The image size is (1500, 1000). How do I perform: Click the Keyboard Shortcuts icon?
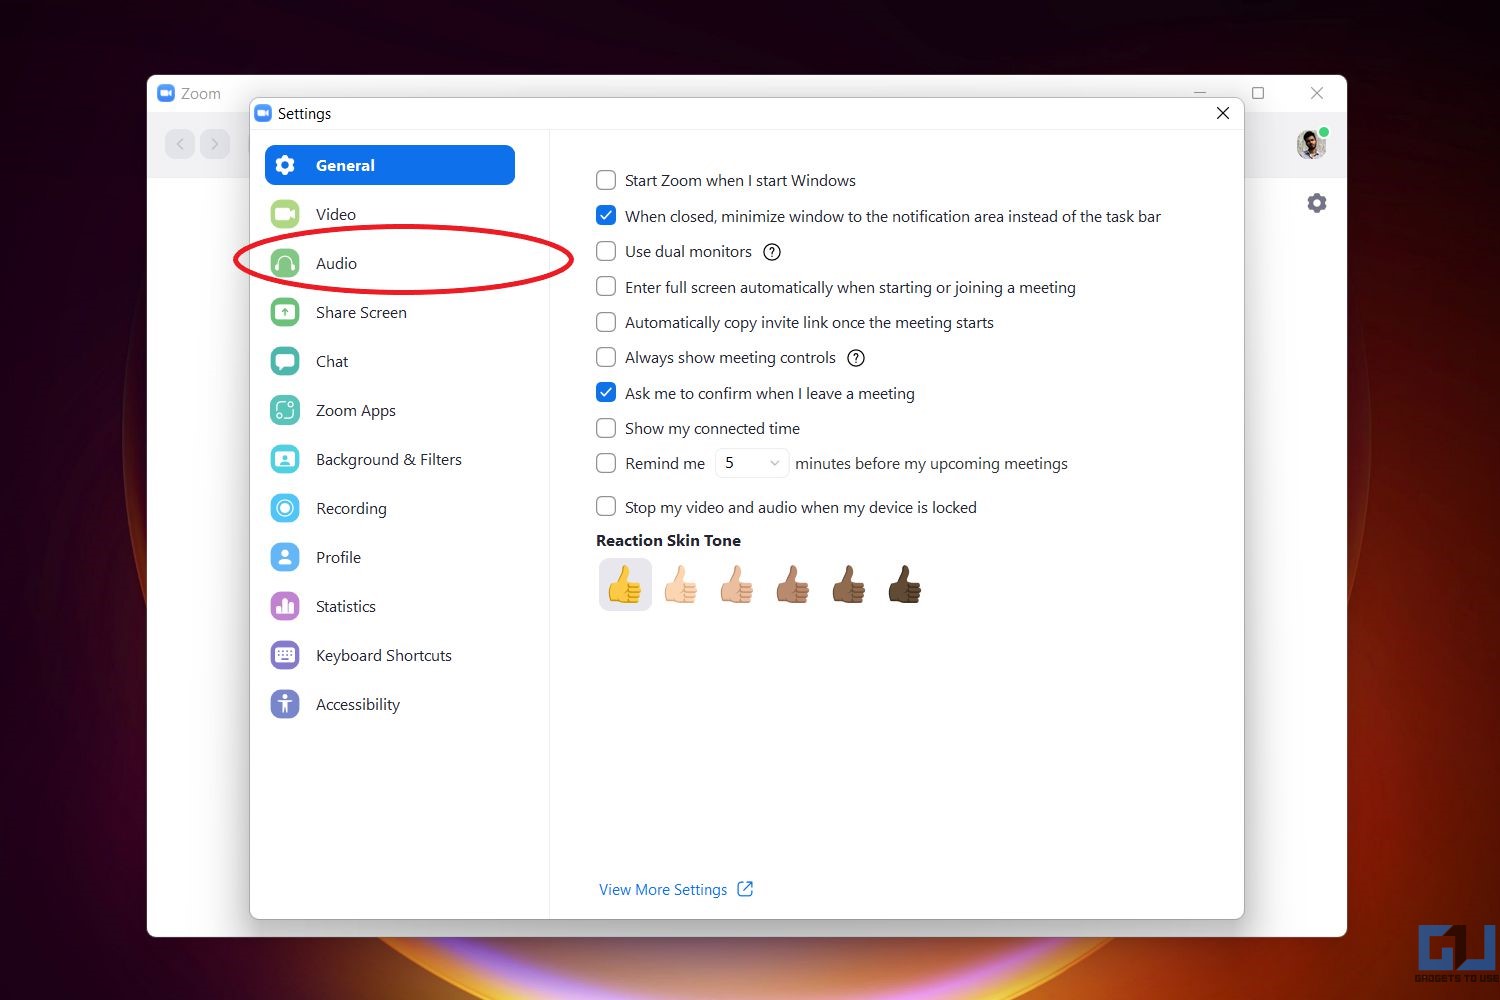(285, 655)
